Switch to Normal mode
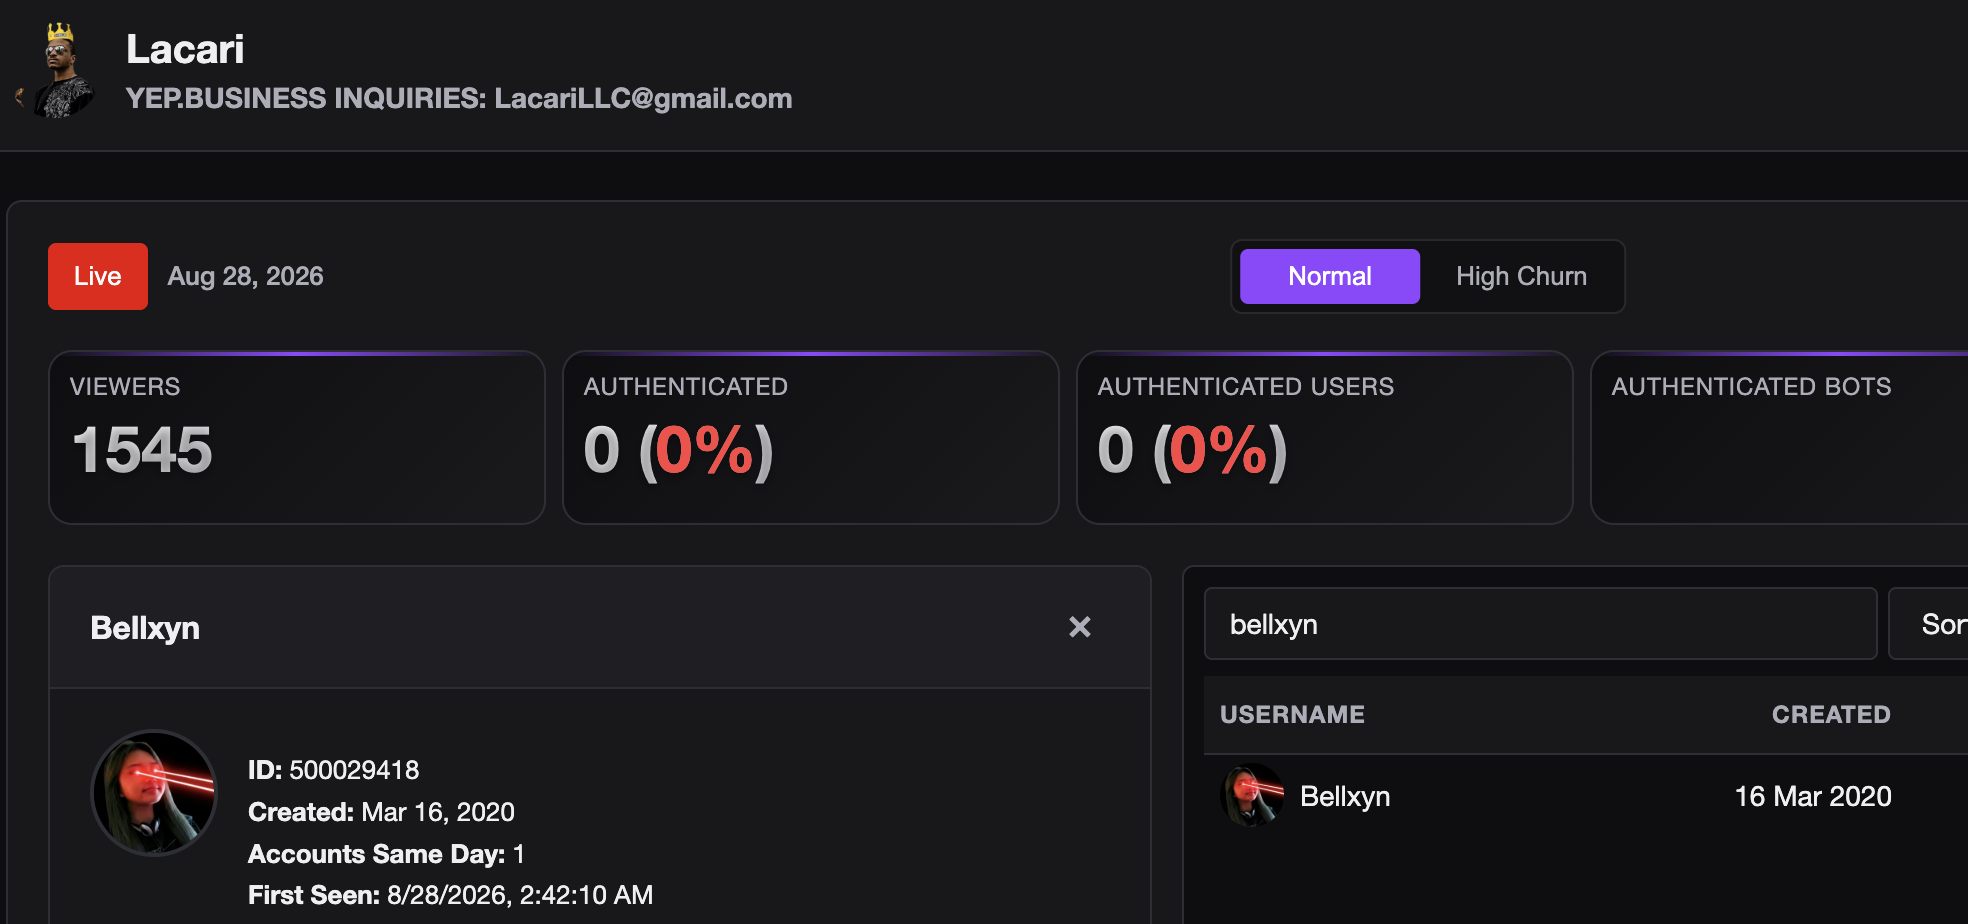This screenshot has width=1968, height=924. (x=1329, y=276)
